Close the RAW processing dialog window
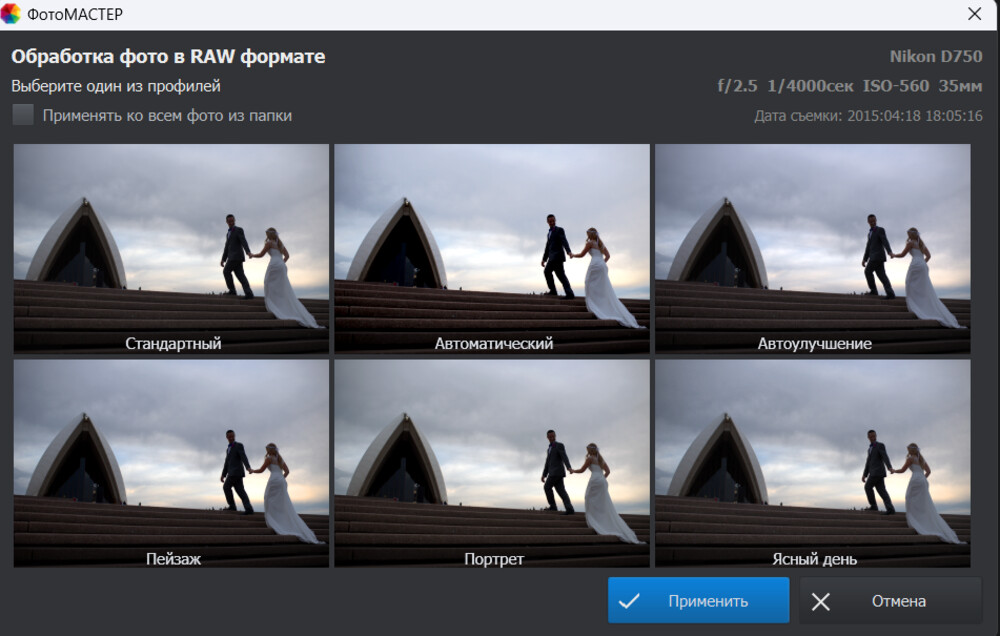 point(974,14)
